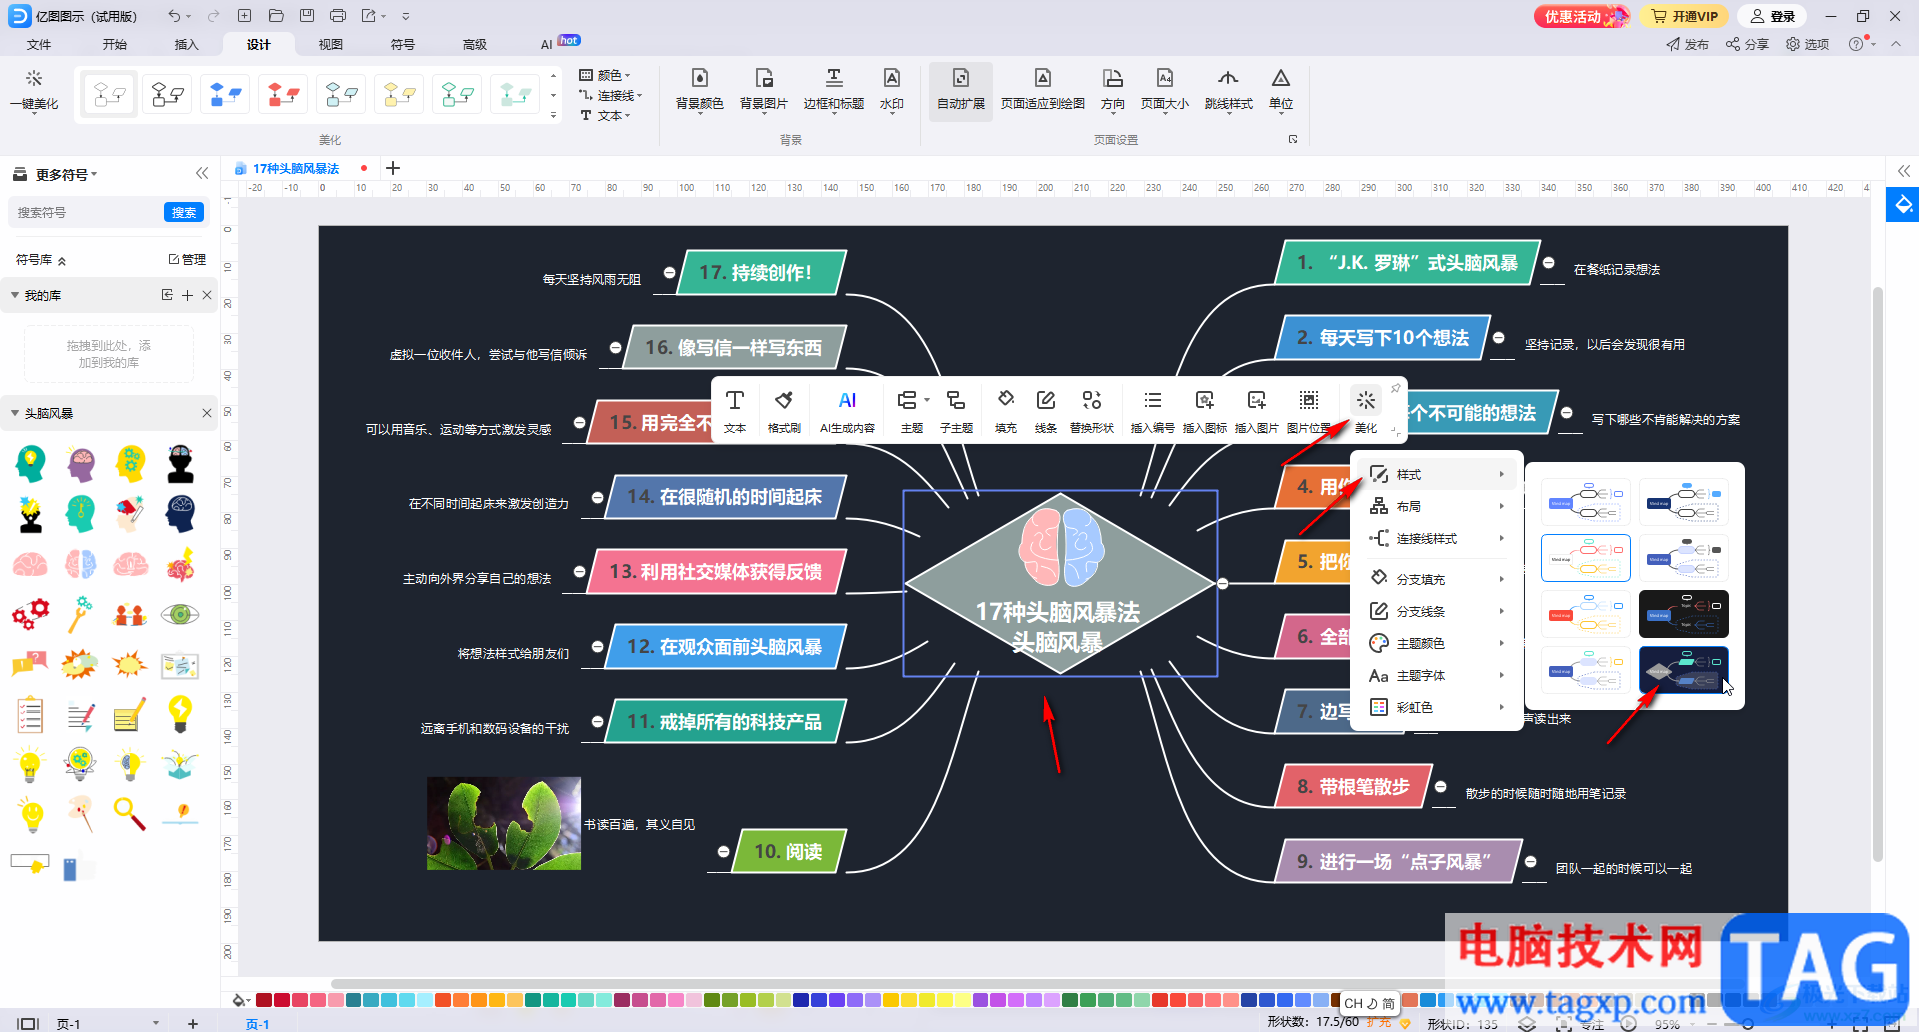This screenshot has width=1919, height=1032.
Task: Pin the floating toolbar
Action: [x=1395, y=388]
